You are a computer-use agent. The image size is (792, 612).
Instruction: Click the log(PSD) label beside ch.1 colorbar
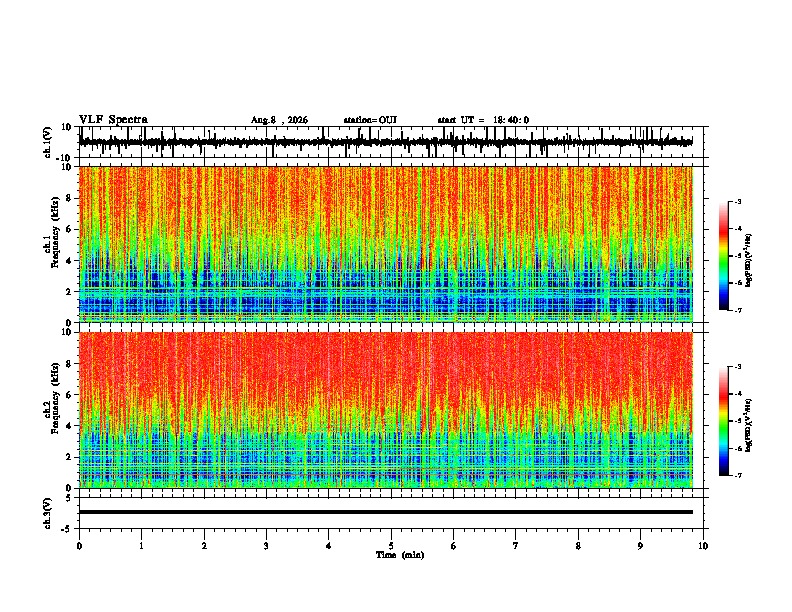pyautogui.click(x=749, y=260)
